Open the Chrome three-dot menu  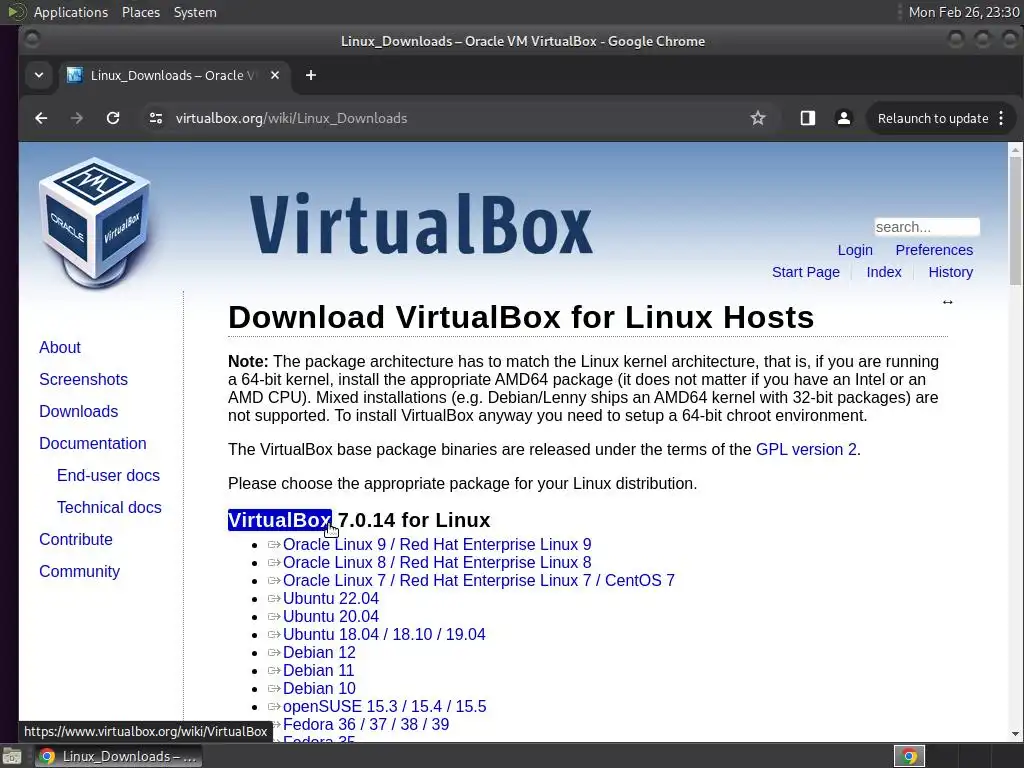1002,118
